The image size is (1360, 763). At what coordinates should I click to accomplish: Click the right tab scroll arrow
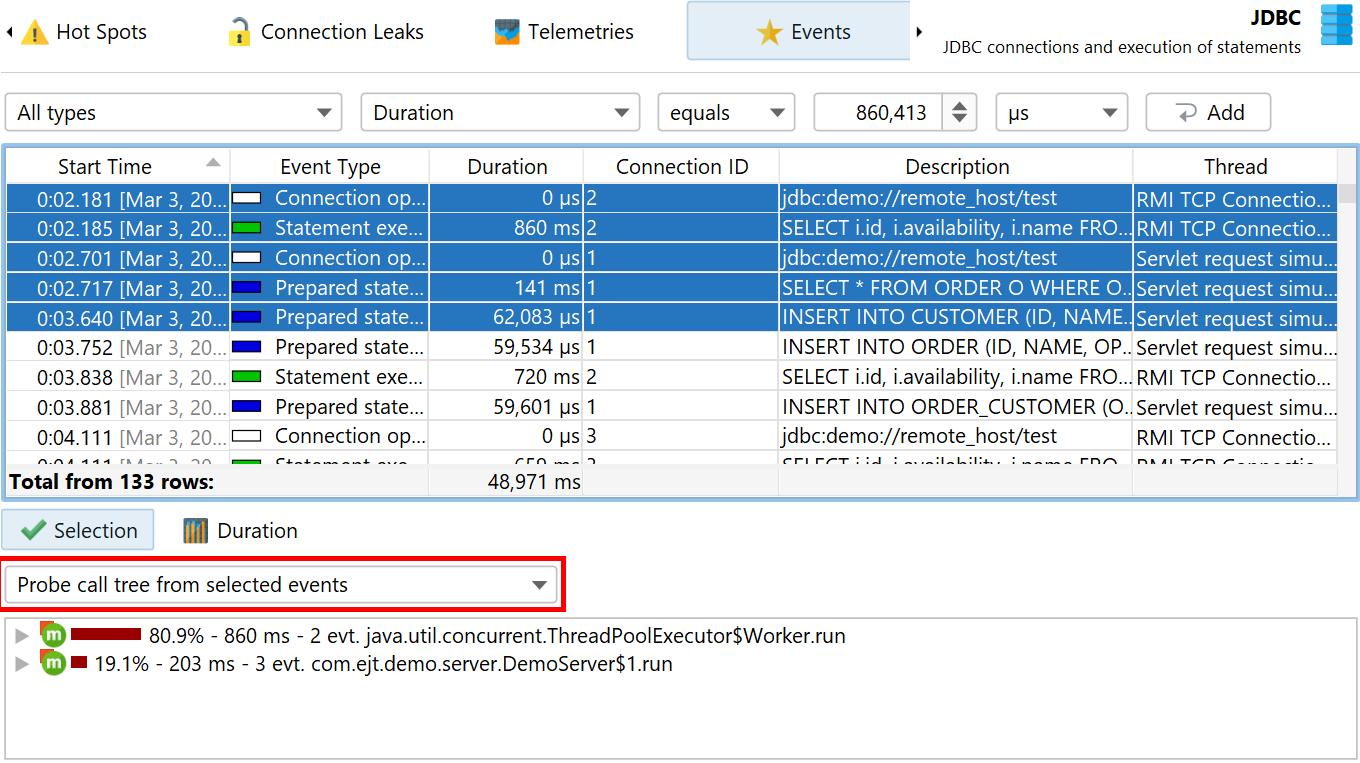click(919, 32)
